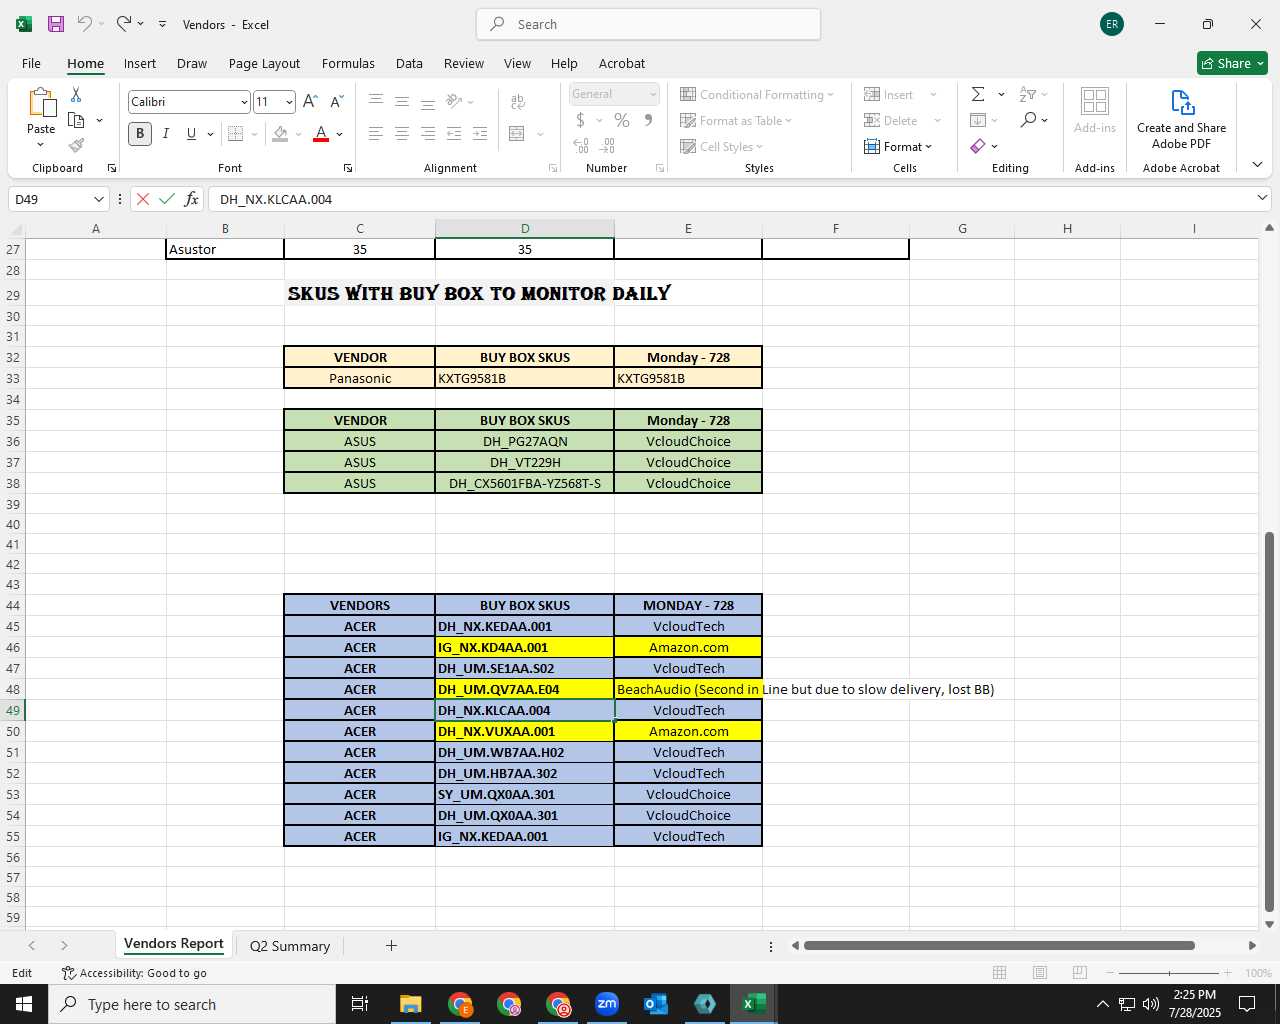Click the red Font Color A button
1280x1024 pixels.
(321, 133)
